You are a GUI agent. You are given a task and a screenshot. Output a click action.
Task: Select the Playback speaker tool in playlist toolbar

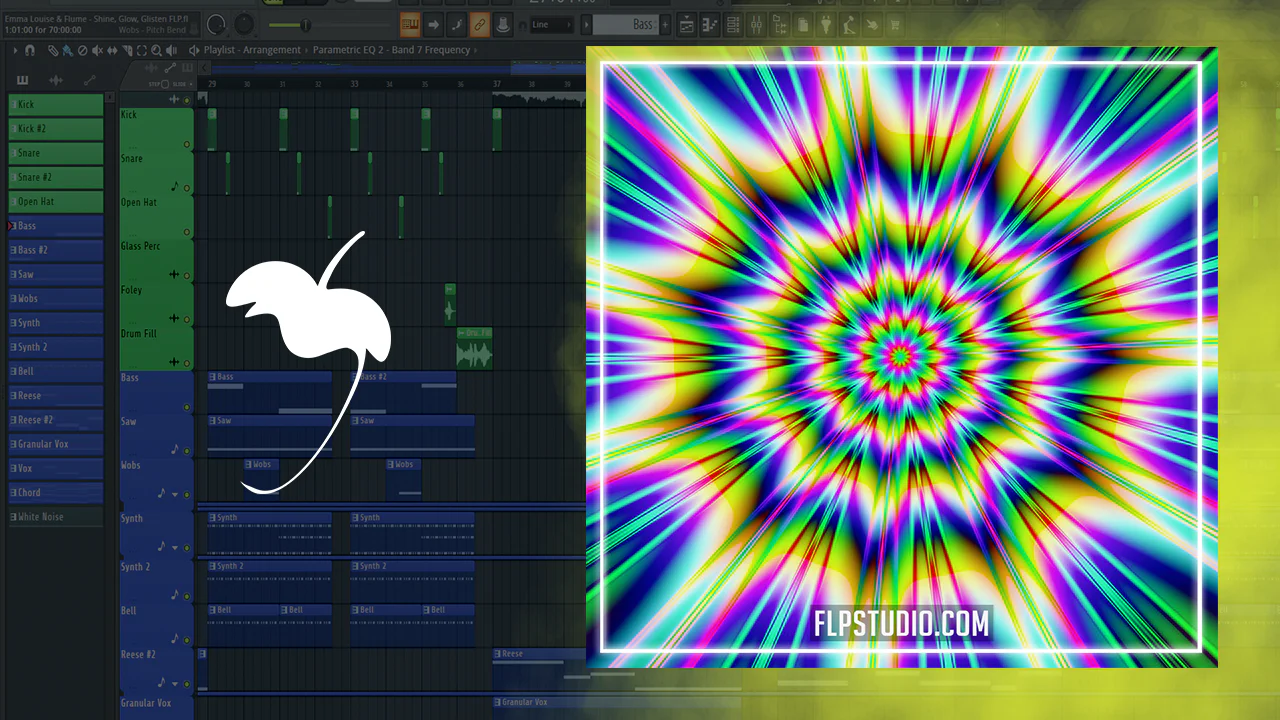click(x=172, y=50)
